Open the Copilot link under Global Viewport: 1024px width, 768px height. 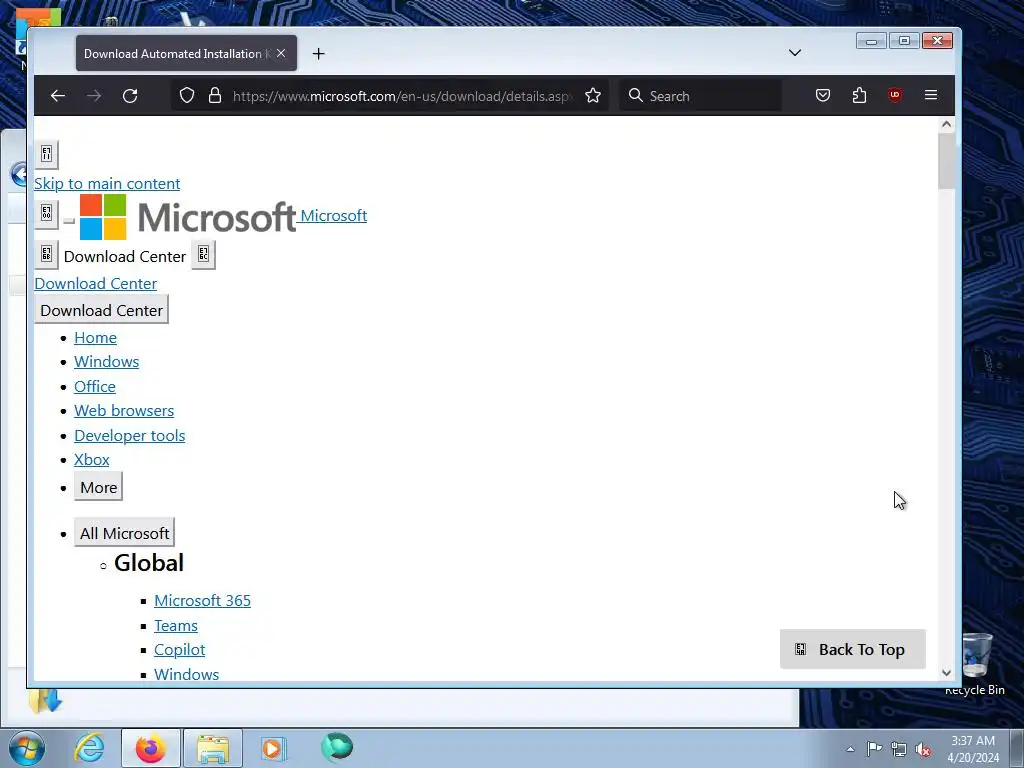point(180,650)
